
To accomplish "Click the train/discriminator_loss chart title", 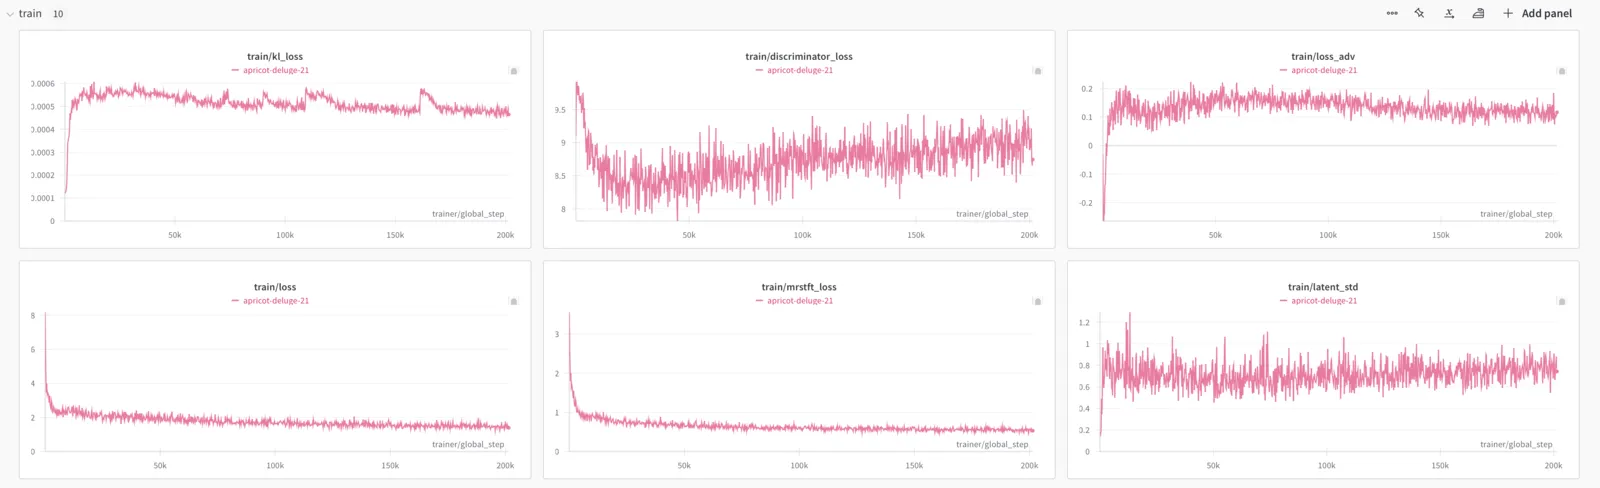I will [x=799, y=56].
